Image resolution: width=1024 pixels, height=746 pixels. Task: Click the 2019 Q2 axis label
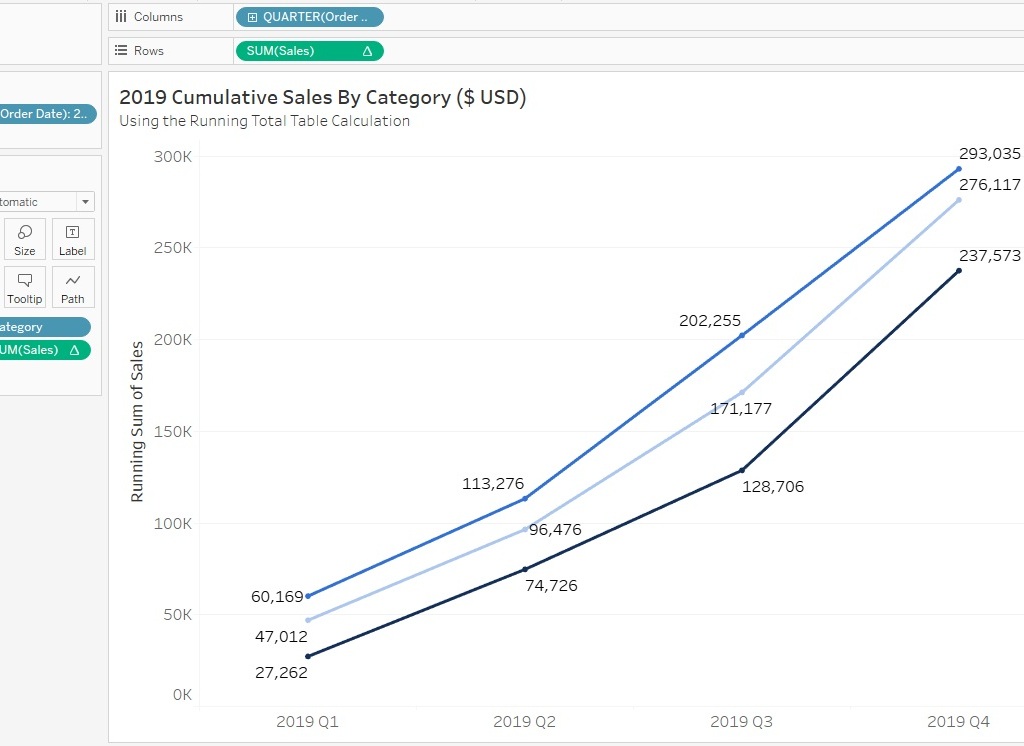click(x=525, y=721)
